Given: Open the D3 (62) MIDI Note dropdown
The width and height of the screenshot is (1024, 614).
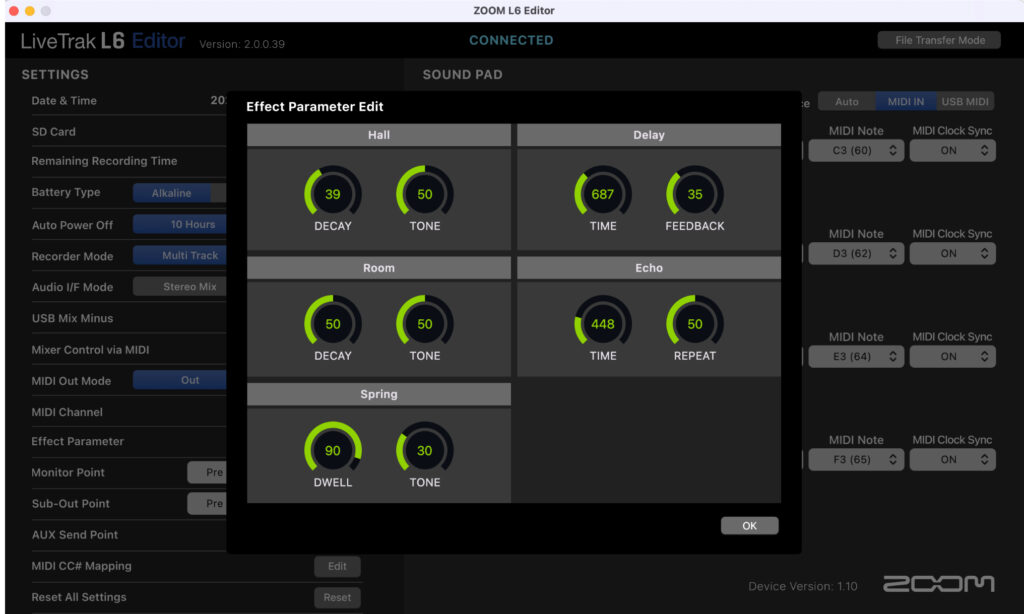Looking at the screenshot, I should (856, 253).
